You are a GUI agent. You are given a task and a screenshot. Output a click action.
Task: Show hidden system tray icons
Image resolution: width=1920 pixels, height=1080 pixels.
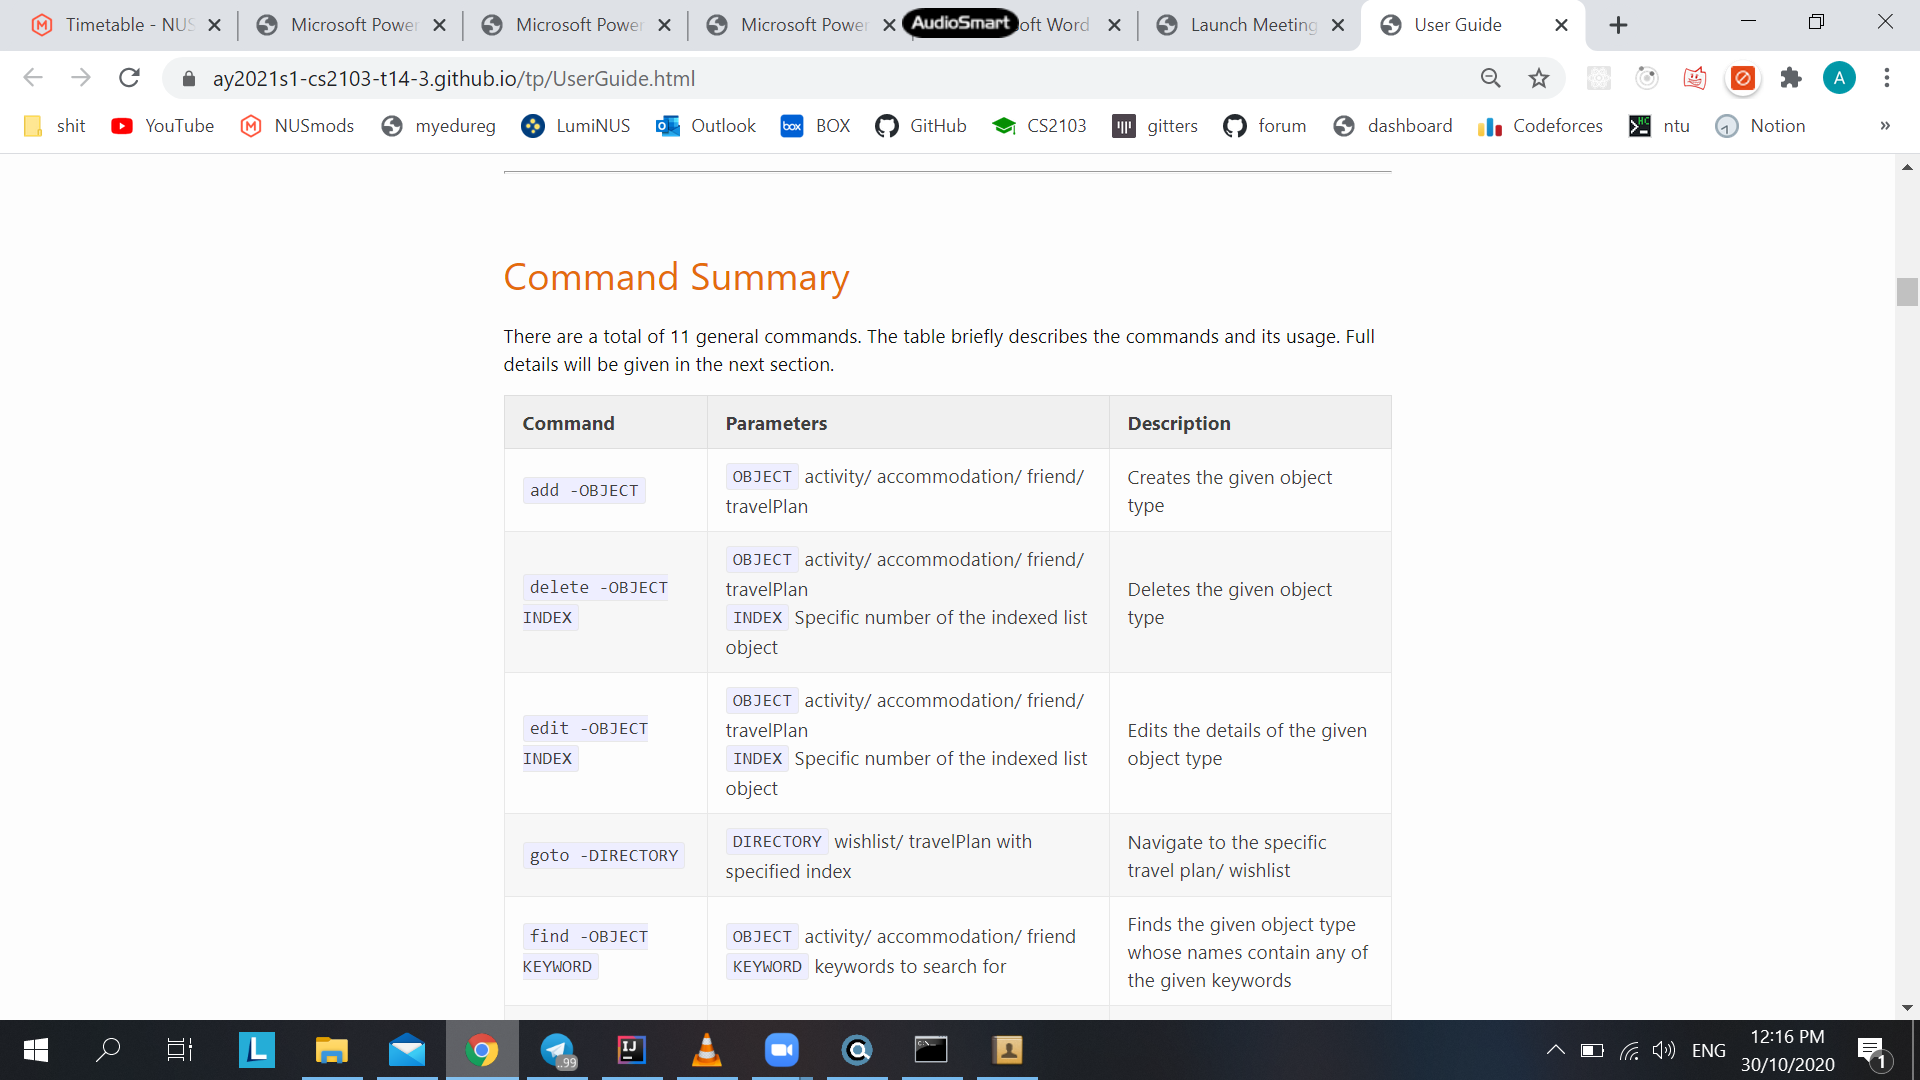[x=1555, y=1050]
